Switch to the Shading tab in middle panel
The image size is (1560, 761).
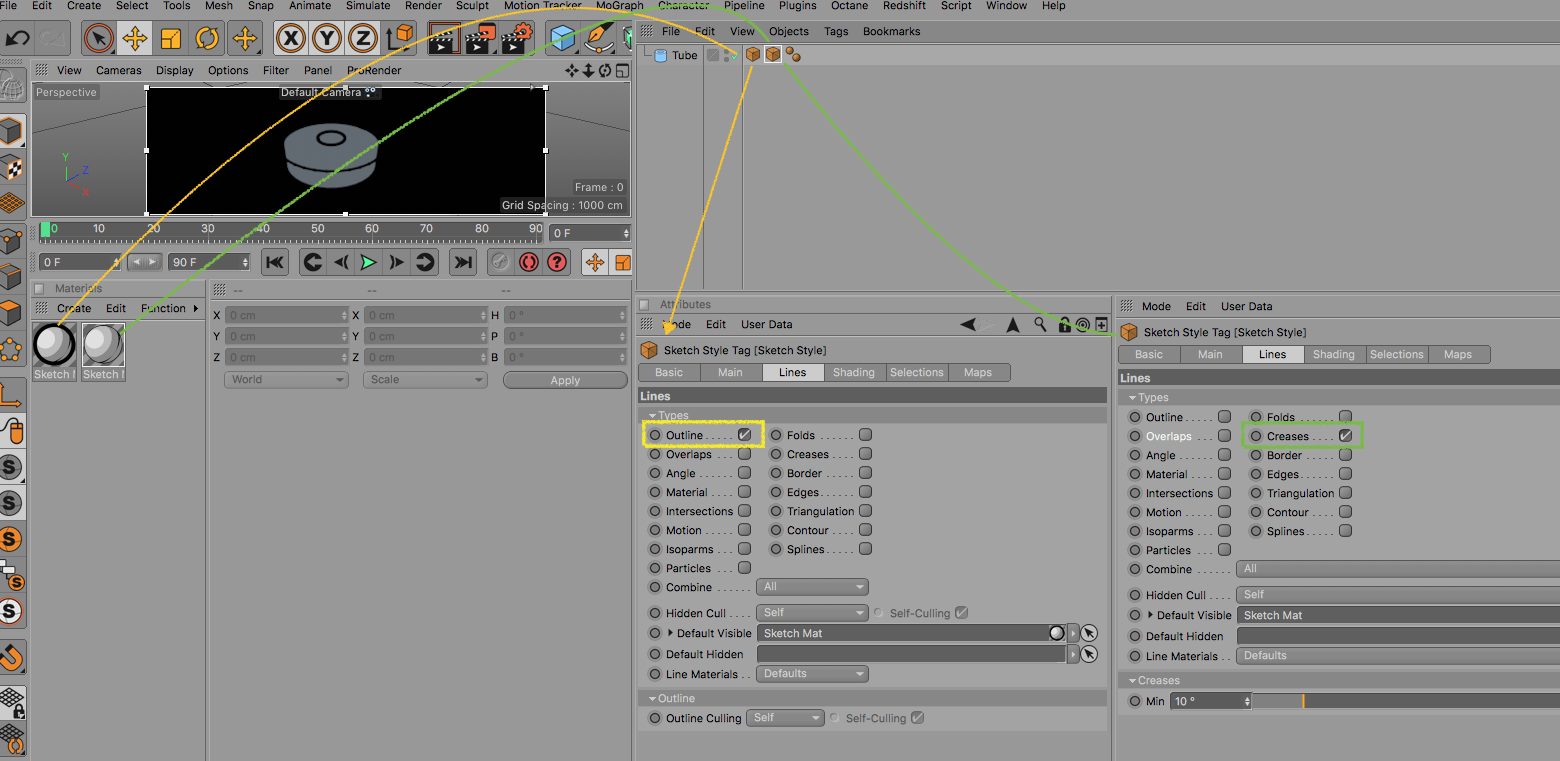pos(854,372)
